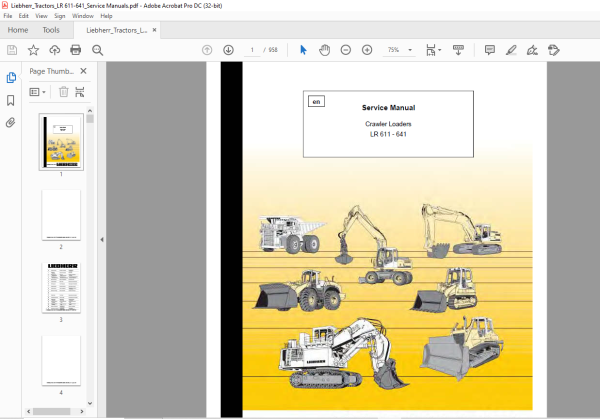Open the Edit menu
Viewport: 600px width, 419px height.
click(x=24, y=16)
